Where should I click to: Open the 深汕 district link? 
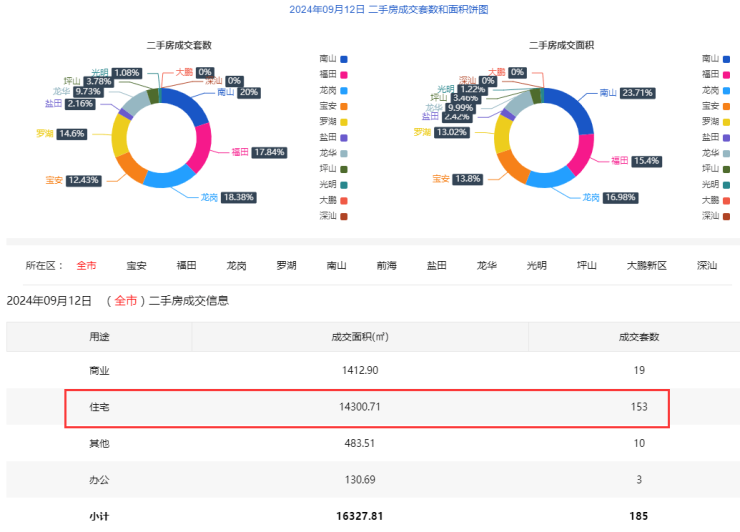[x=707, y=266]
